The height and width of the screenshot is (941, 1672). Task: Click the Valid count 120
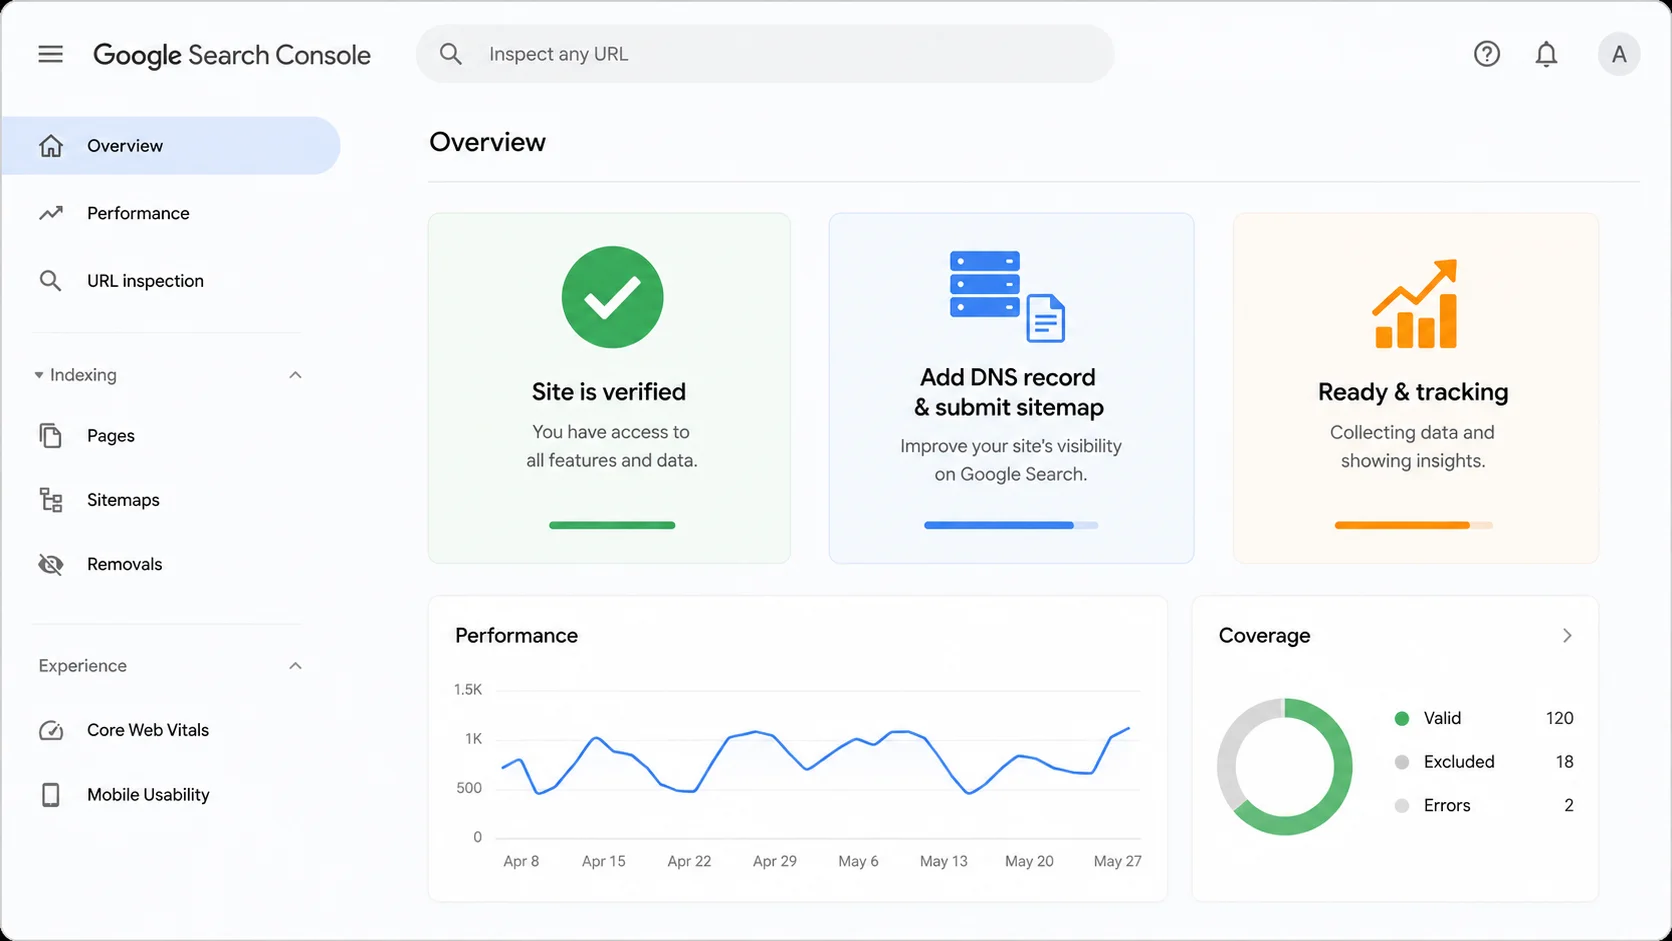coord(1559,718)
